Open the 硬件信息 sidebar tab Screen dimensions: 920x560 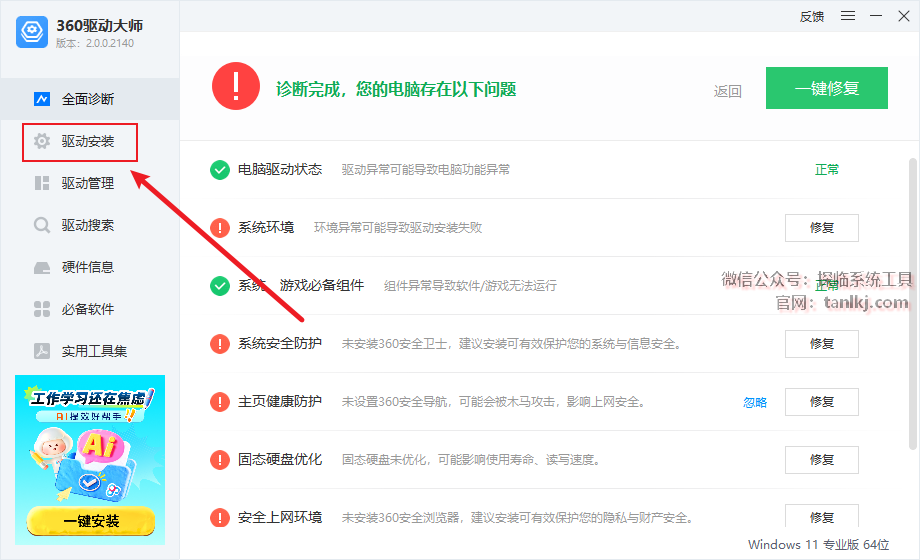pos(90,267)
